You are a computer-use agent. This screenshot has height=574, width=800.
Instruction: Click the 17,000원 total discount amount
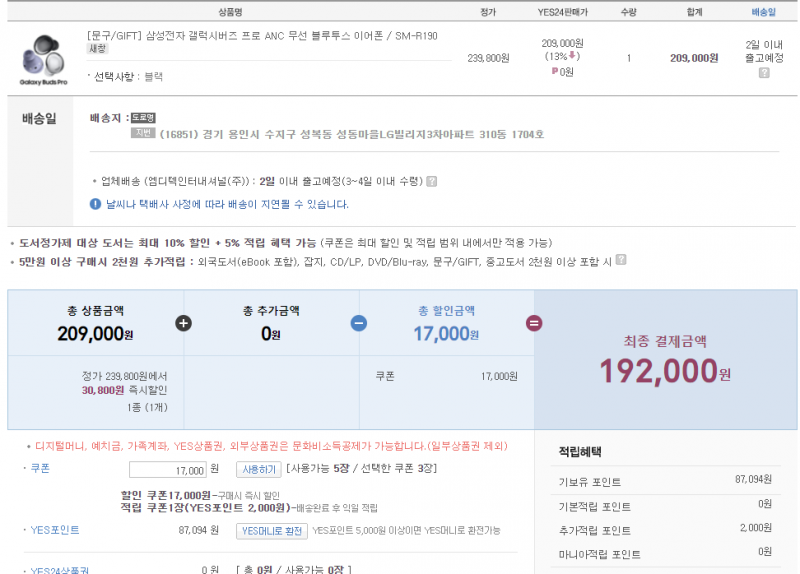pos(446,334)
